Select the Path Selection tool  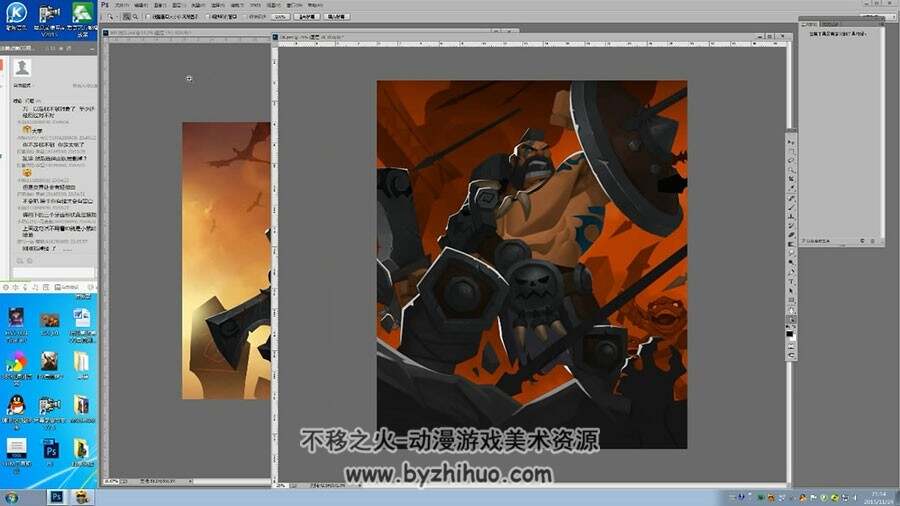point(792,291)
